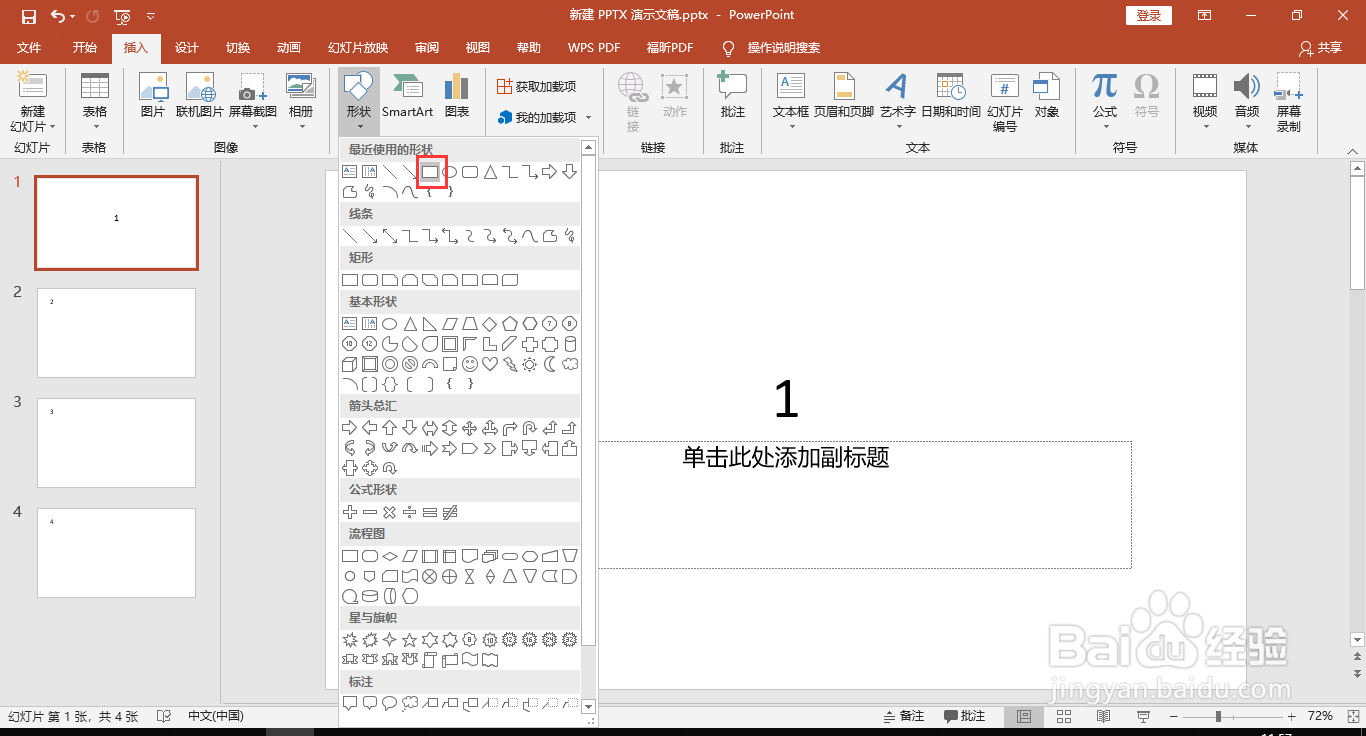Image resolution: width=1366 pixels, height=736 pixels.
Task: Open the 文件 menu
Action: (x=29, y=48)
